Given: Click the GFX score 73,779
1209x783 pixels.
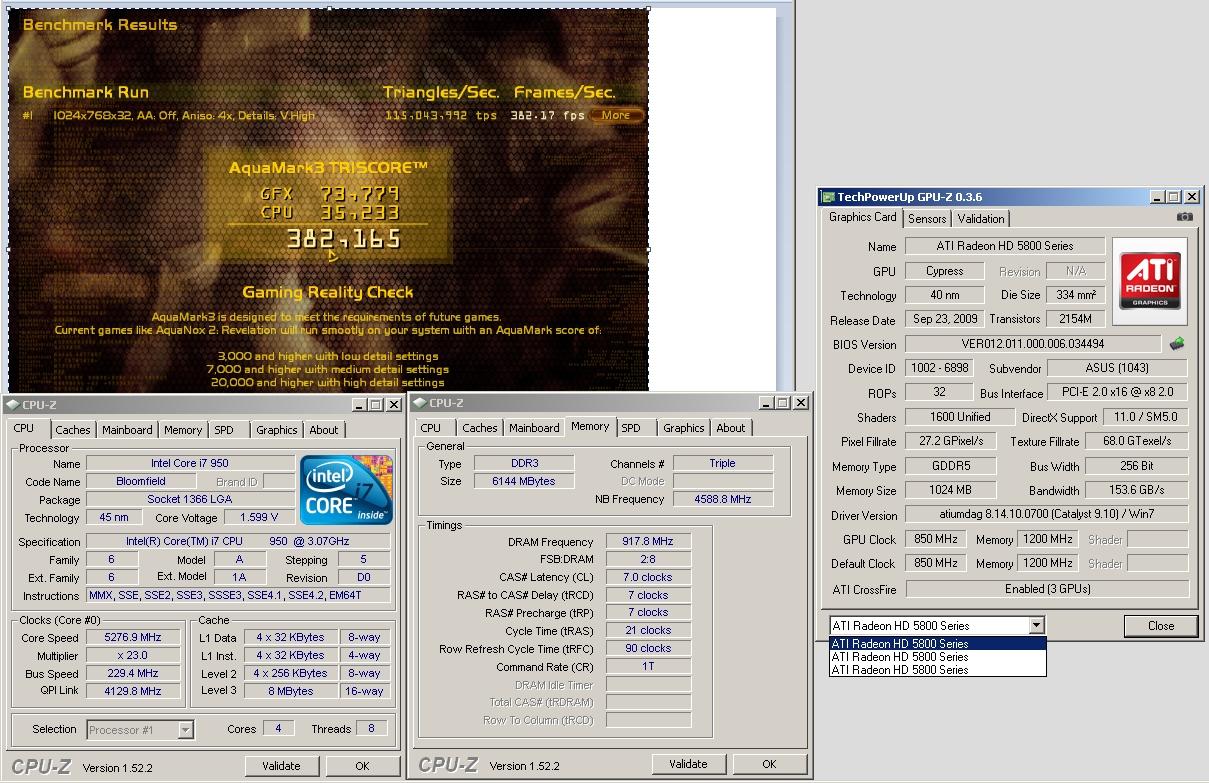Looking at the screenshot, I should pyautogui.click(x=360, y=194).
